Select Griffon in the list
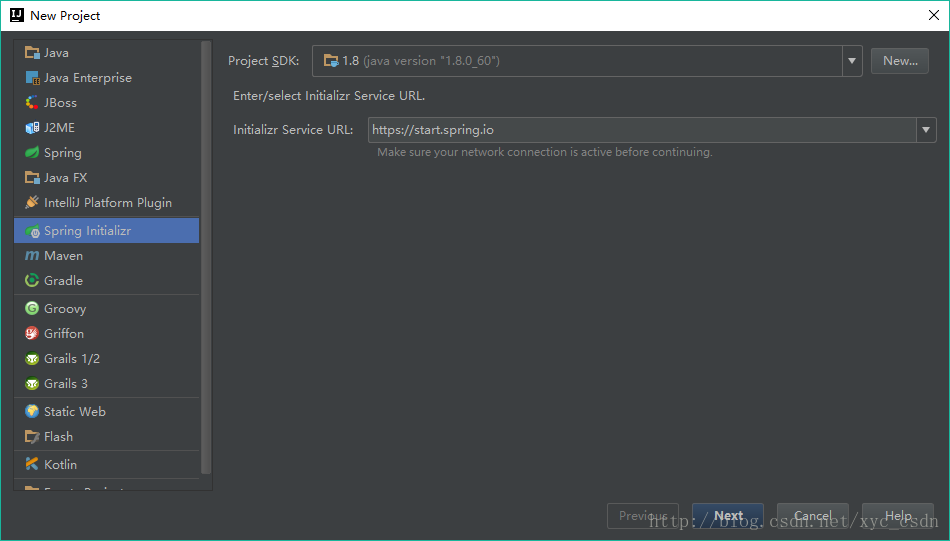 [107, 333]
